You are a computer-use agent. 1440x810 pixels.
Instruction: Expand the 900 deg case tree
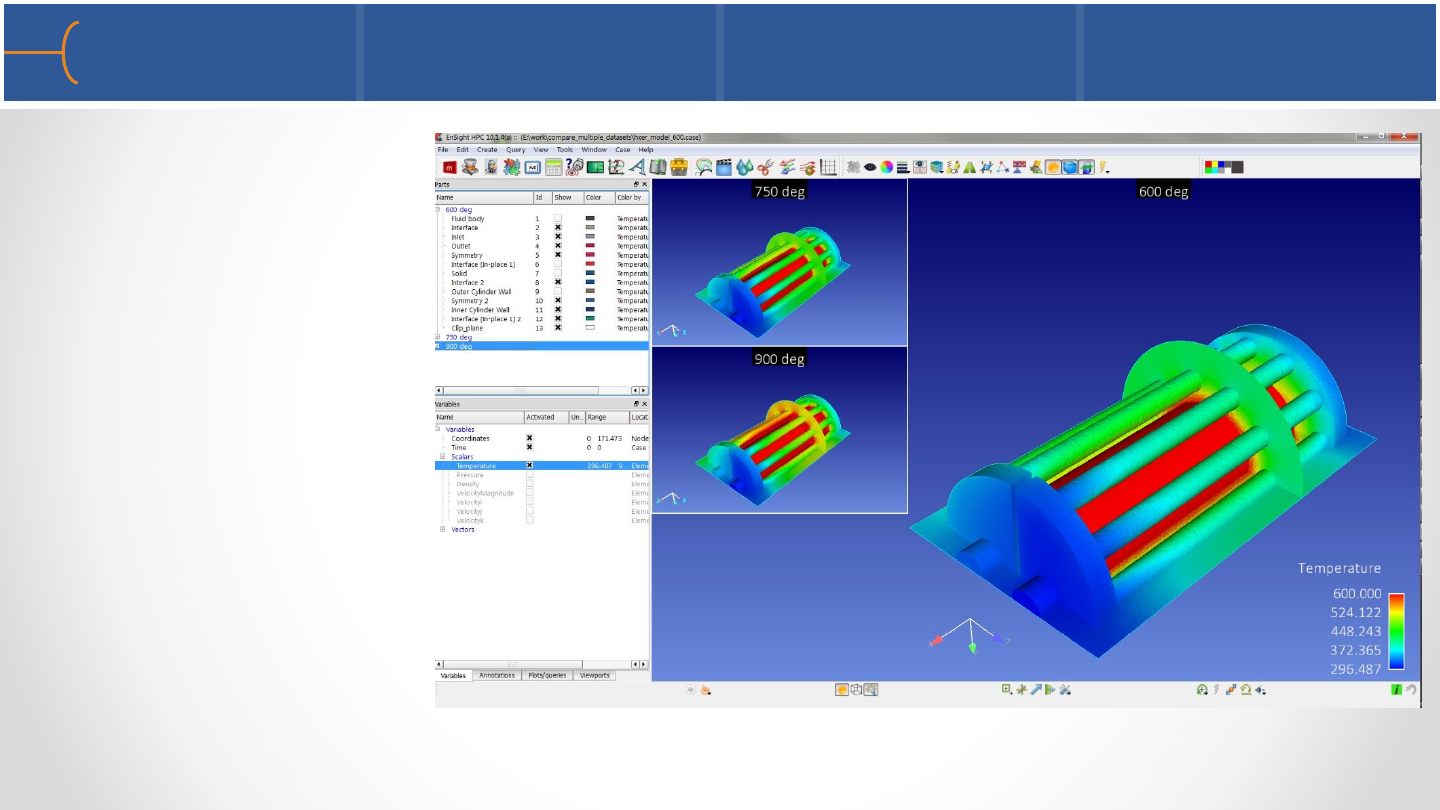point(438,346)
